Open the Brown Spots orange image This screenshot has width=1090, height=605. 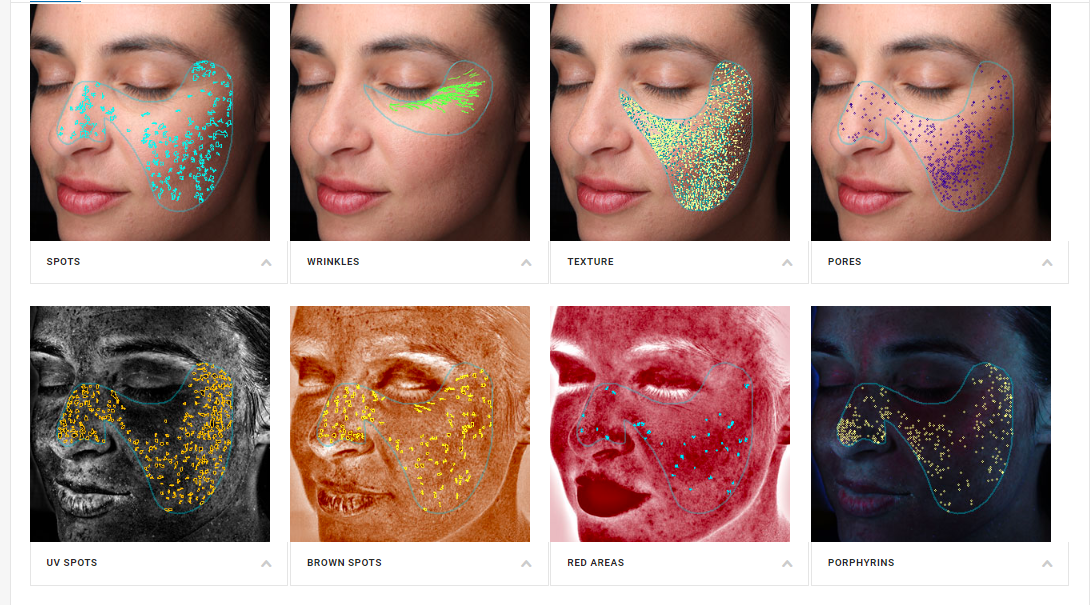pos(410,424)
